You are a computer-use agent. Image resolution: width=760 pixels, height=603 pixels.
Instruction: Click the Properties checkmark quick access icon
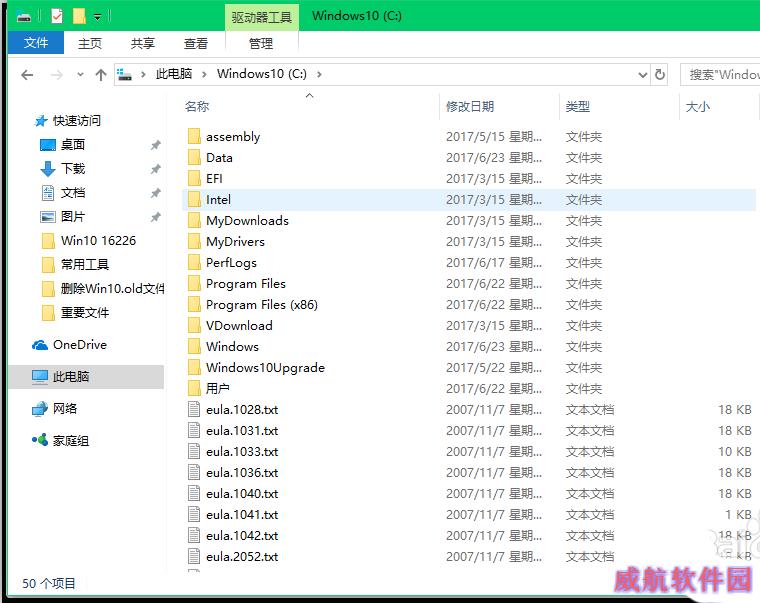(x=57, y=16)
